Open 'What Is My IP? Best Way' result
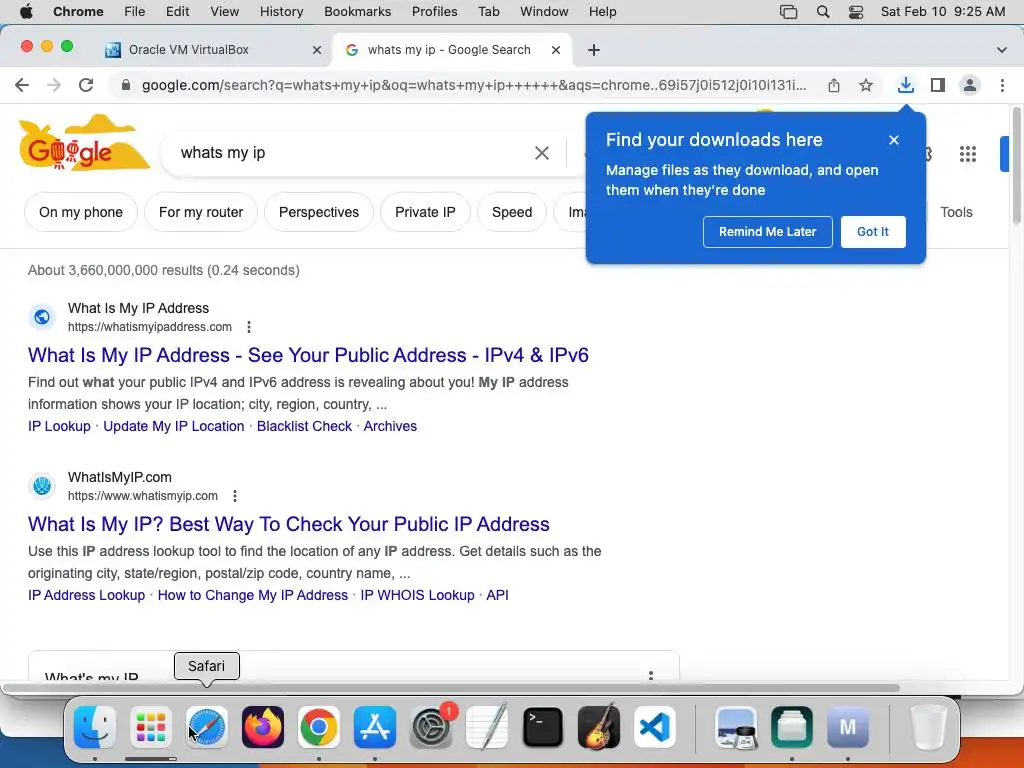Viewport: 1024px width, 768px height. 289,524
